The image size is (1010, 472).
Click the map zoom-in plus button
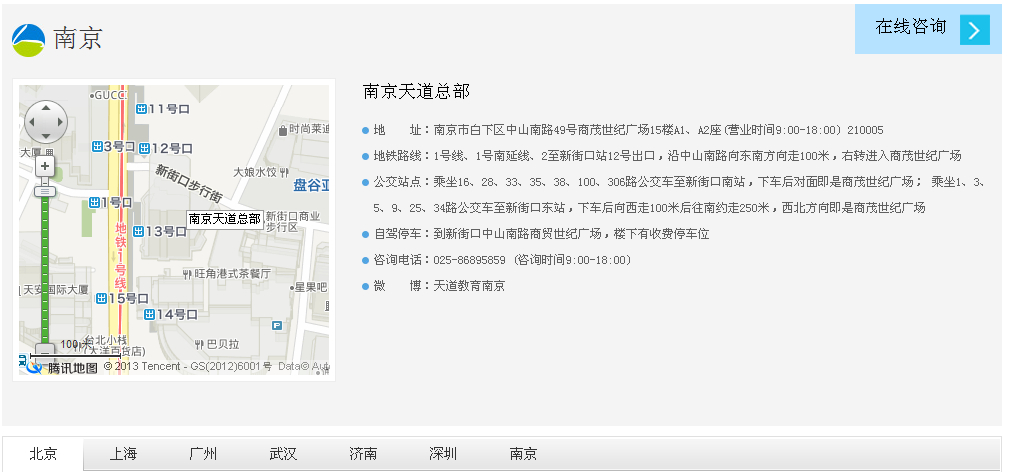pyautogui.click(x=44, y=166)
